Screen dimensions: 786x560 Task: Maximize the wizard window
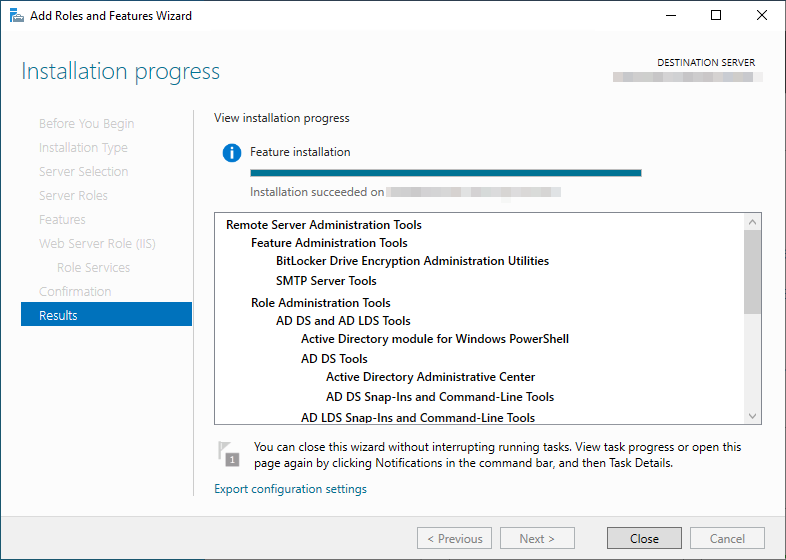coord(716,16)
